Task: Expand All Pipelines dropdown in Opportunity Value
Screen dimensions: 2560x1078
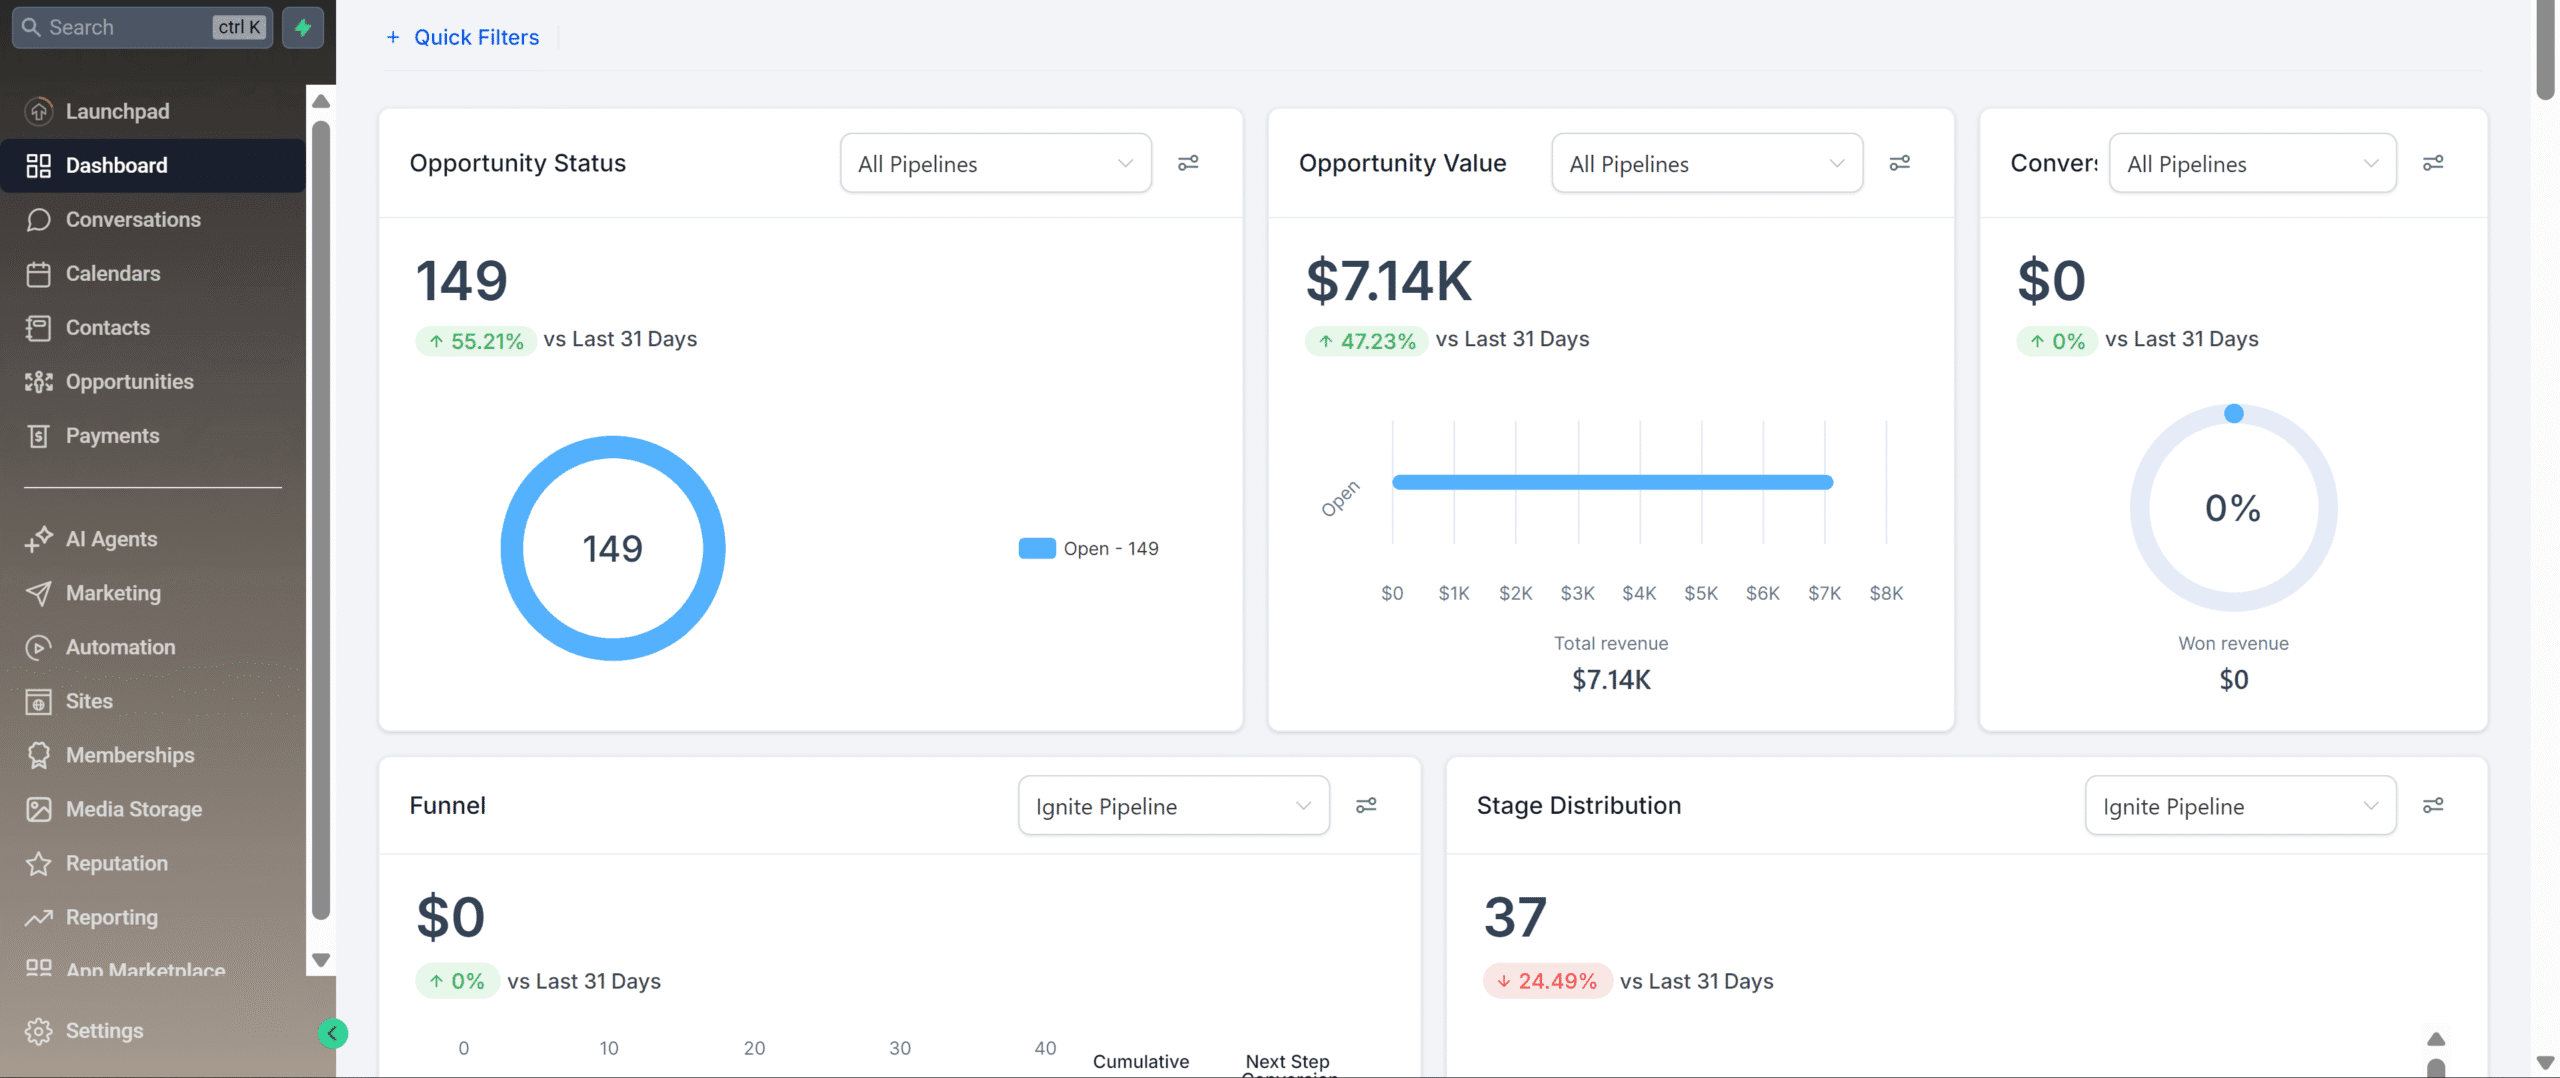Action: [x=1706, y=164]
